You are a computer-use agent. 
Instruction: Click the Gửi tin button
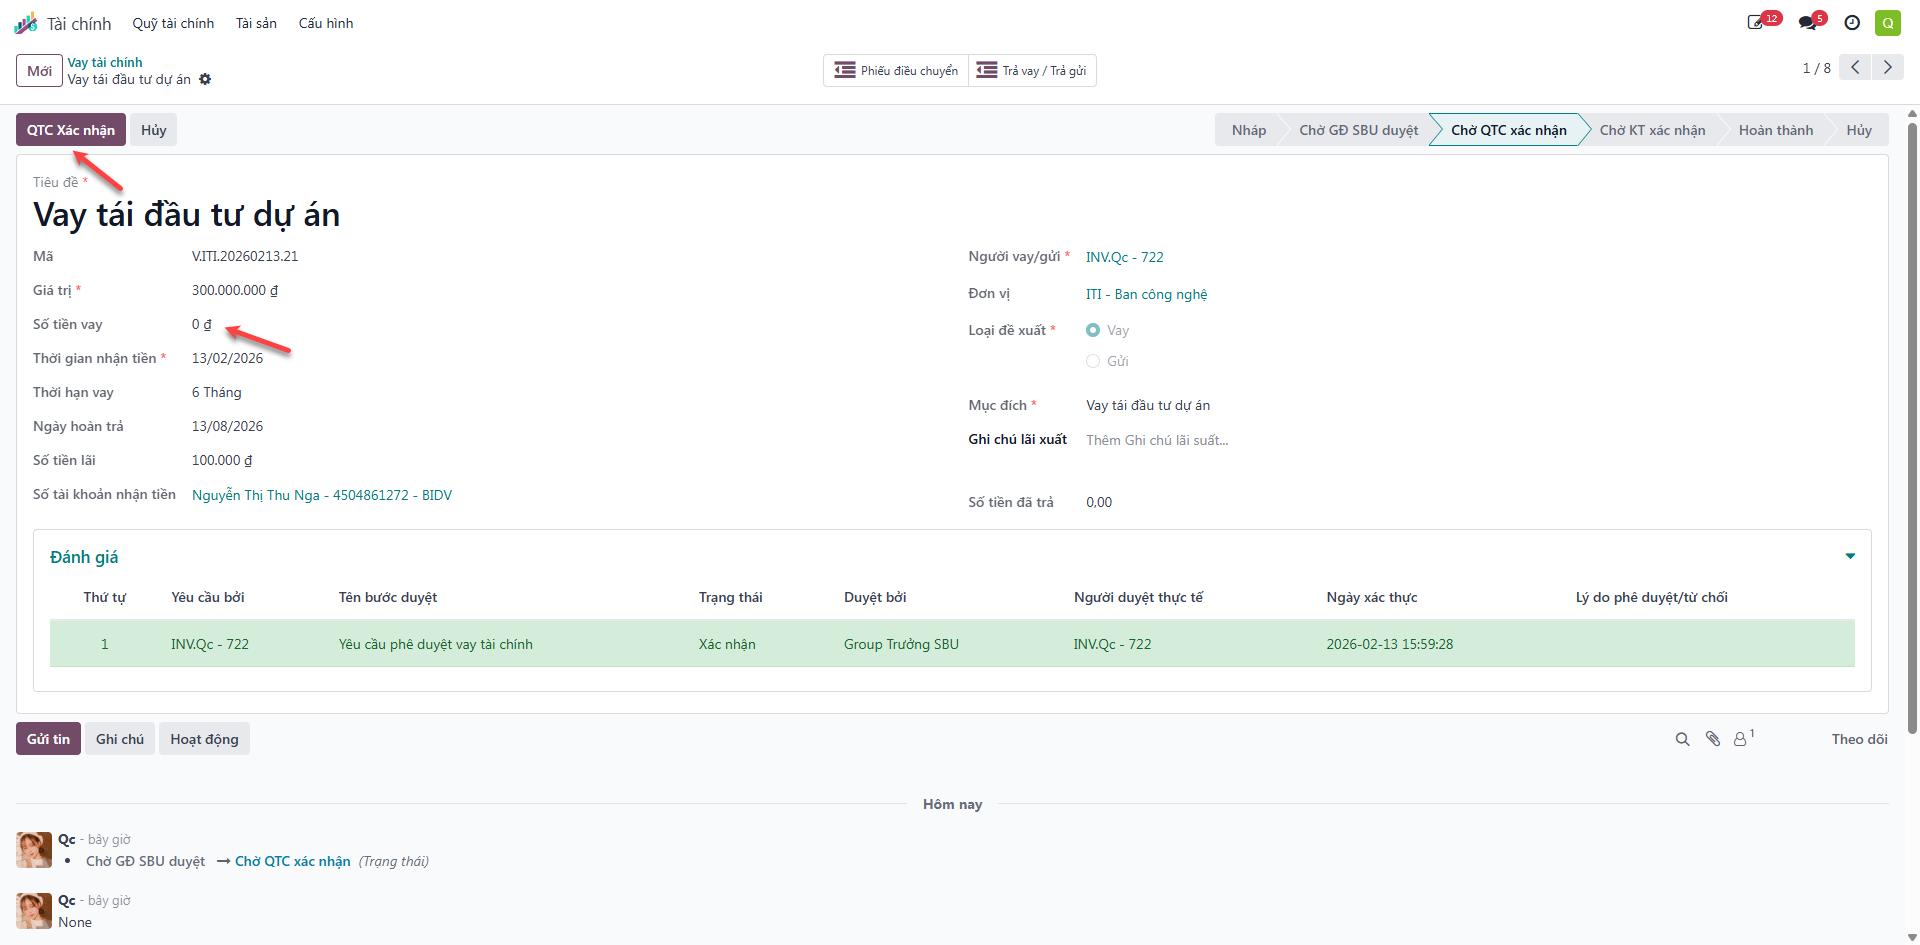point(48,739)
